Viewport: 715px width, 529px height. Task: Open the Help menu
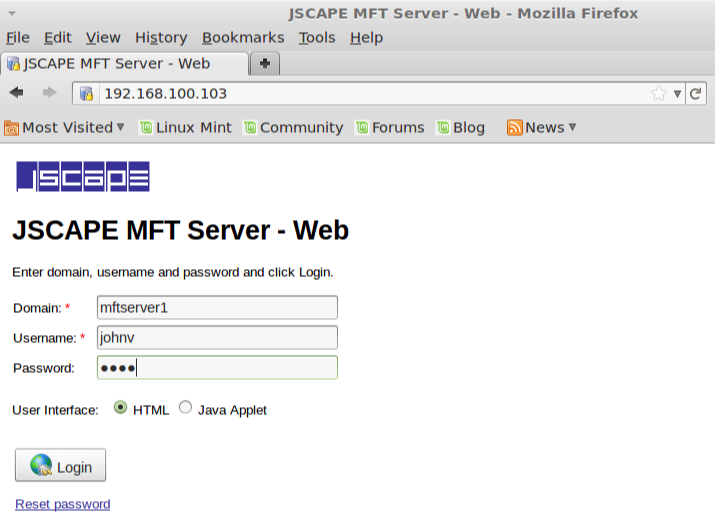pyautogui.click(x=367, y=37)
